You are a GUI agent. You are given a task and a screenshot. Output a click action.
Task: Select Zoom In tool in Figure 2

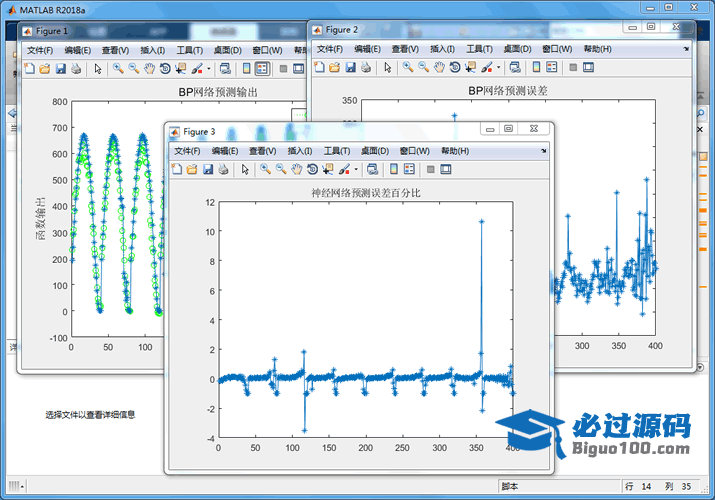point(408,67)
